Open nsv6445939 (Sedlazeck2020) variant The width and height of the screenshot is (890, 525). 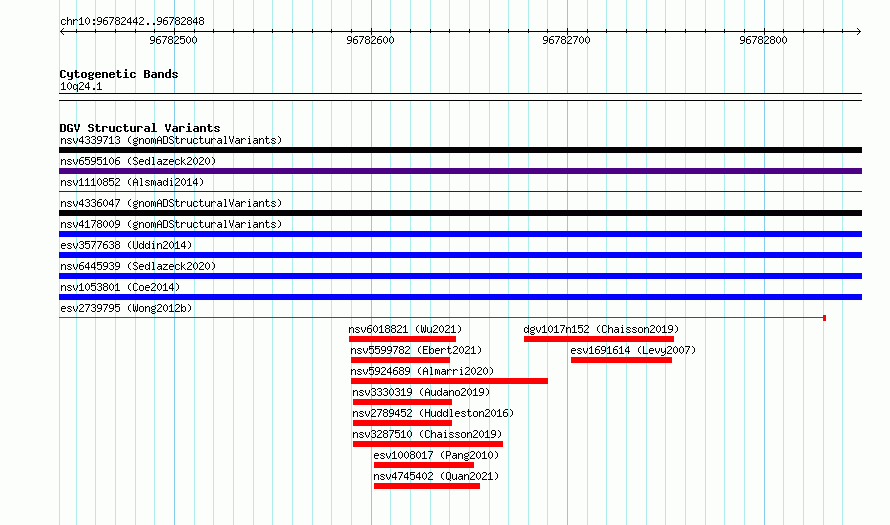point(138,266)
